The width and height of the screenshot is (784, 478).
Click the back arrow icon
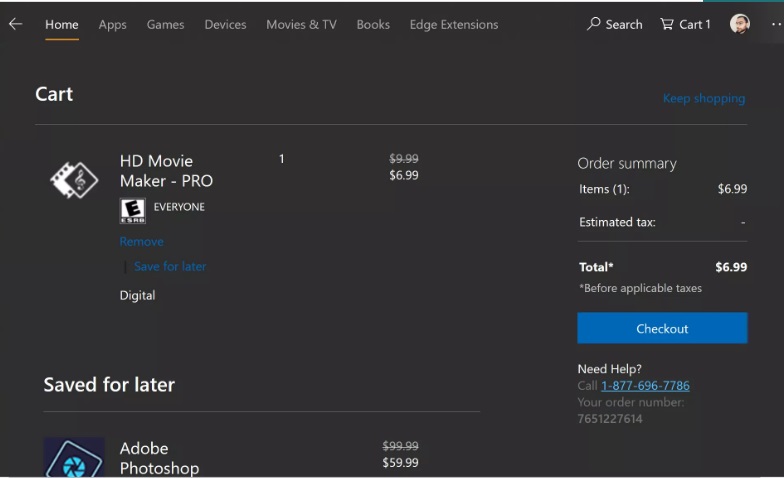(x=15, y=24)
